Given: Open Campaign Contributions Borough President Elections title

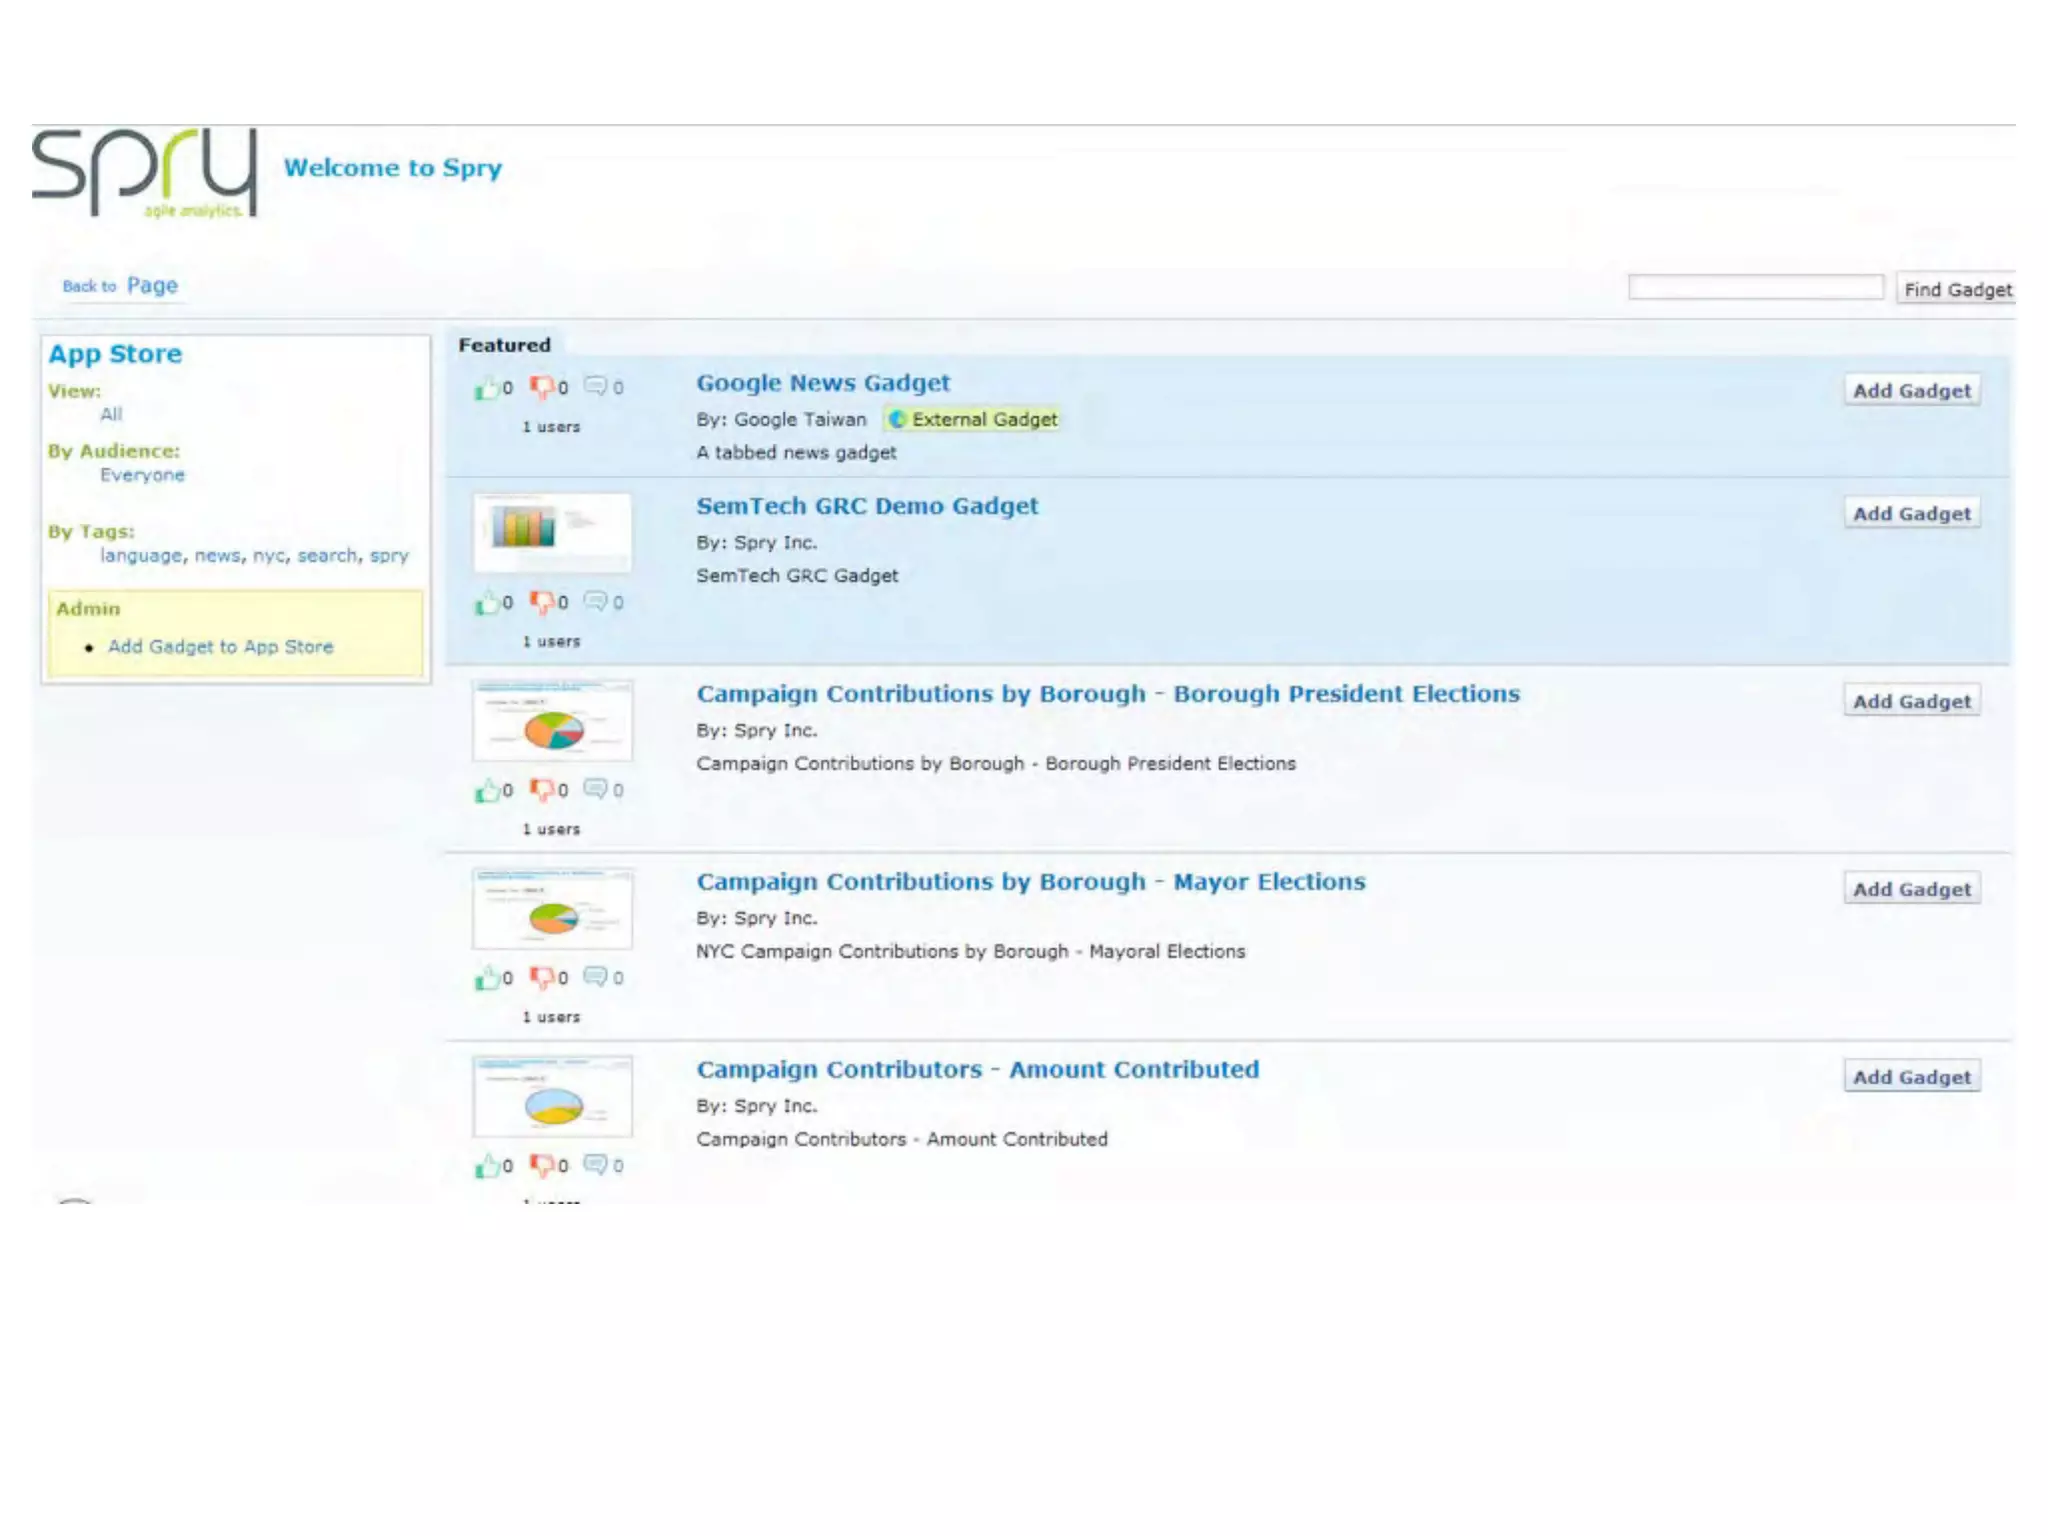Looking at the screenshot, I should coord(1107,694).
